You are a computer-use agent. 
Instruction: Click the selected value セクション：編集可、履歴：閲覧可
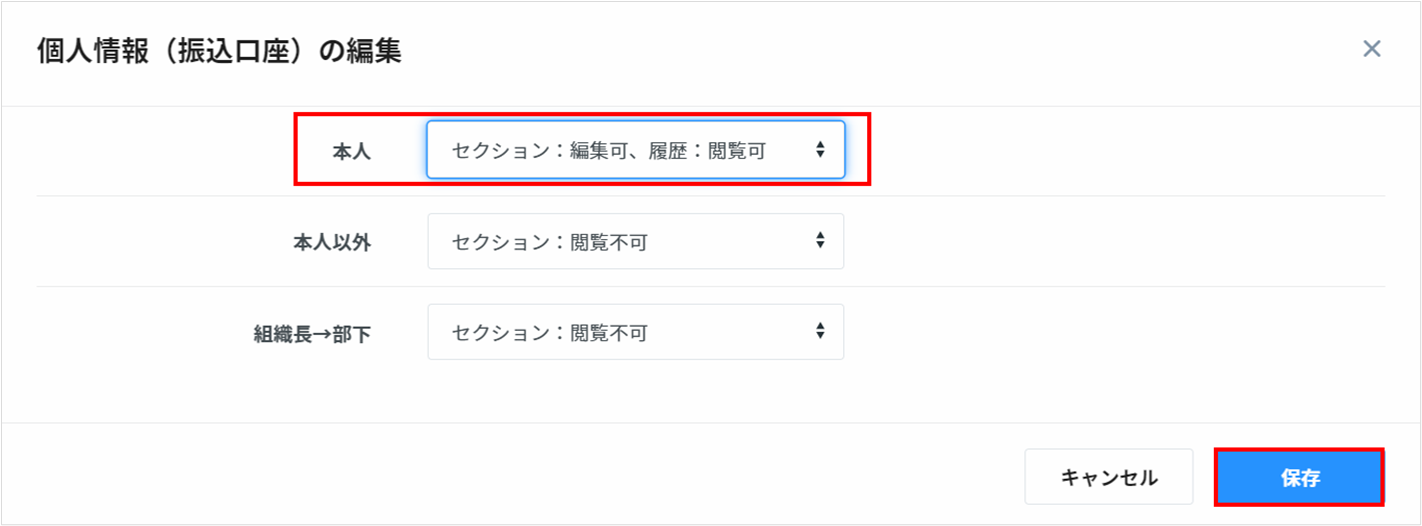tap(608, 151)
